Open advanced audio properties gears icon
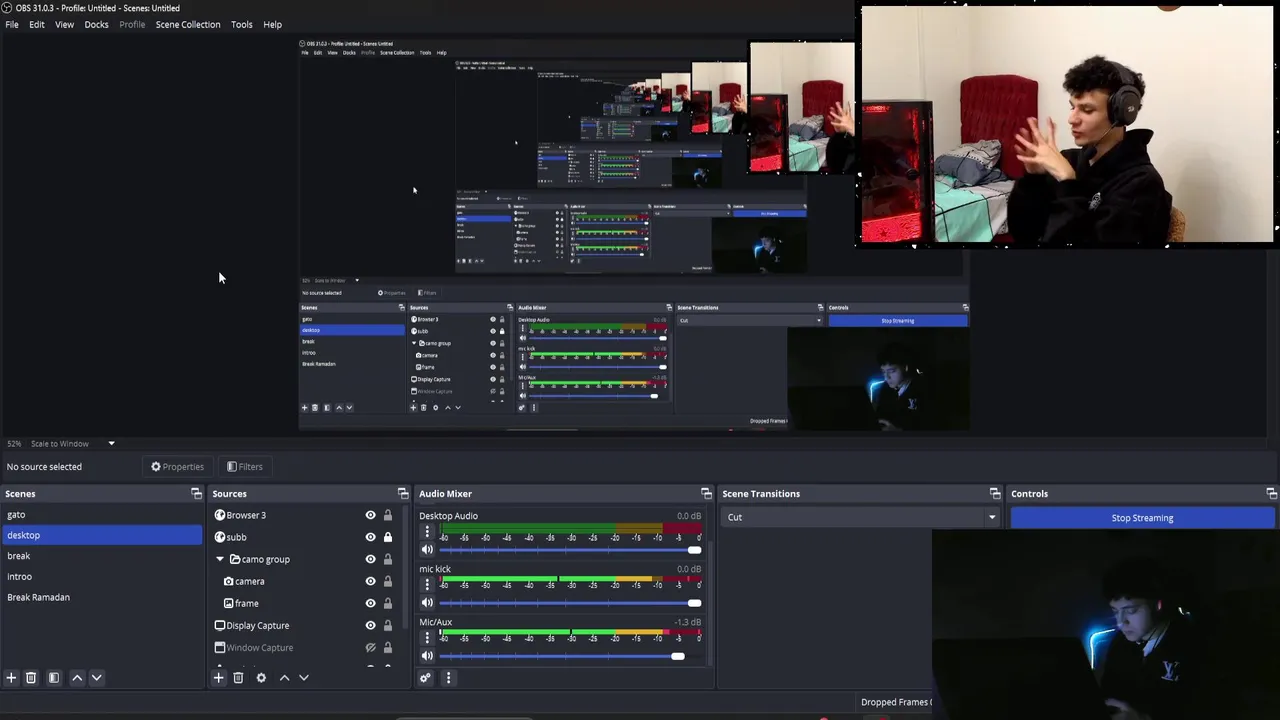This screenshot has width=1280, height=720. (425, 677)
